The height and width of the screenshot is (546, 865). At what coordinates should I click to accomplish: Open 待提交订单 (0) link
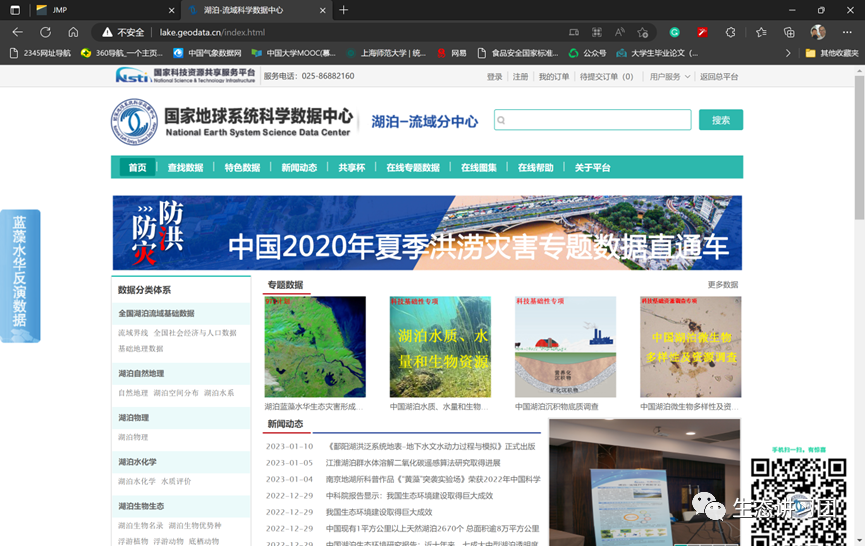[606, 77]
